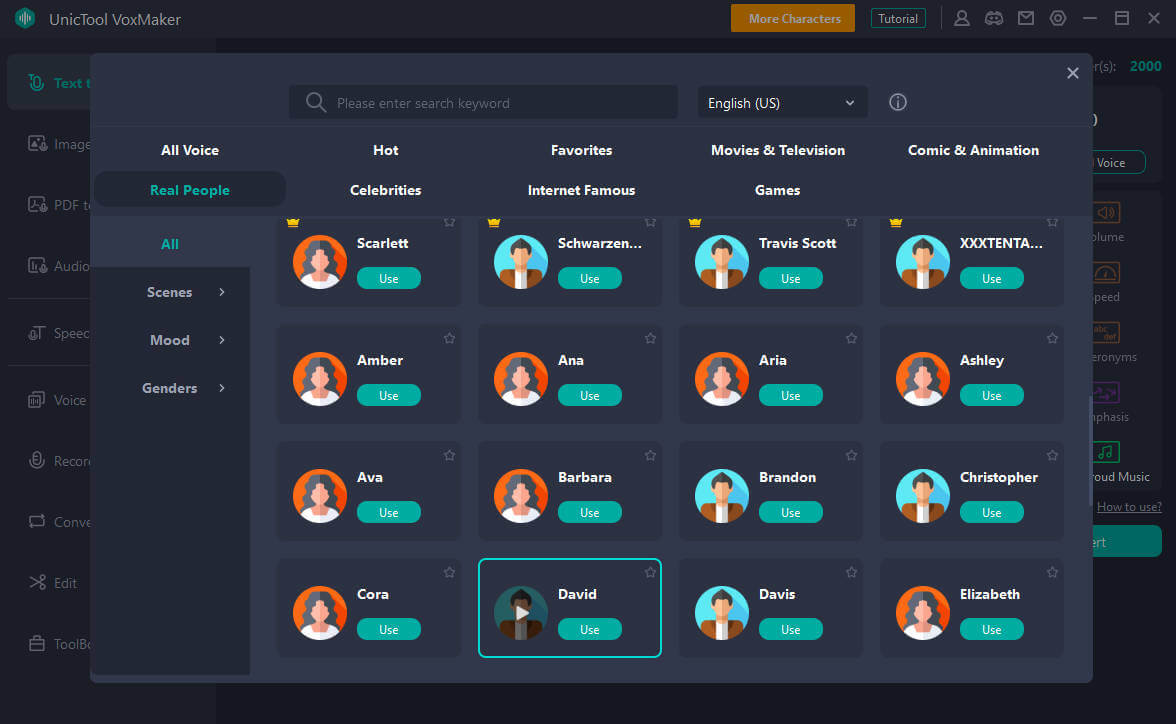Use the David voice
The width and height of the screenshot is (1176, 724).
click(x=590, y=629)
